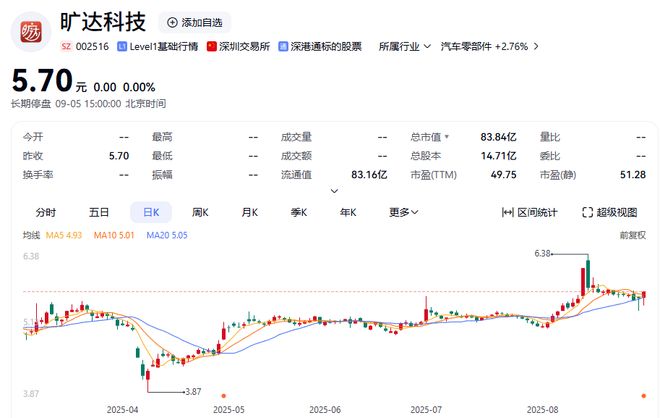Click orange event dot at chart right edge
This screenshot has height=418, width=660.
[644, 396]
